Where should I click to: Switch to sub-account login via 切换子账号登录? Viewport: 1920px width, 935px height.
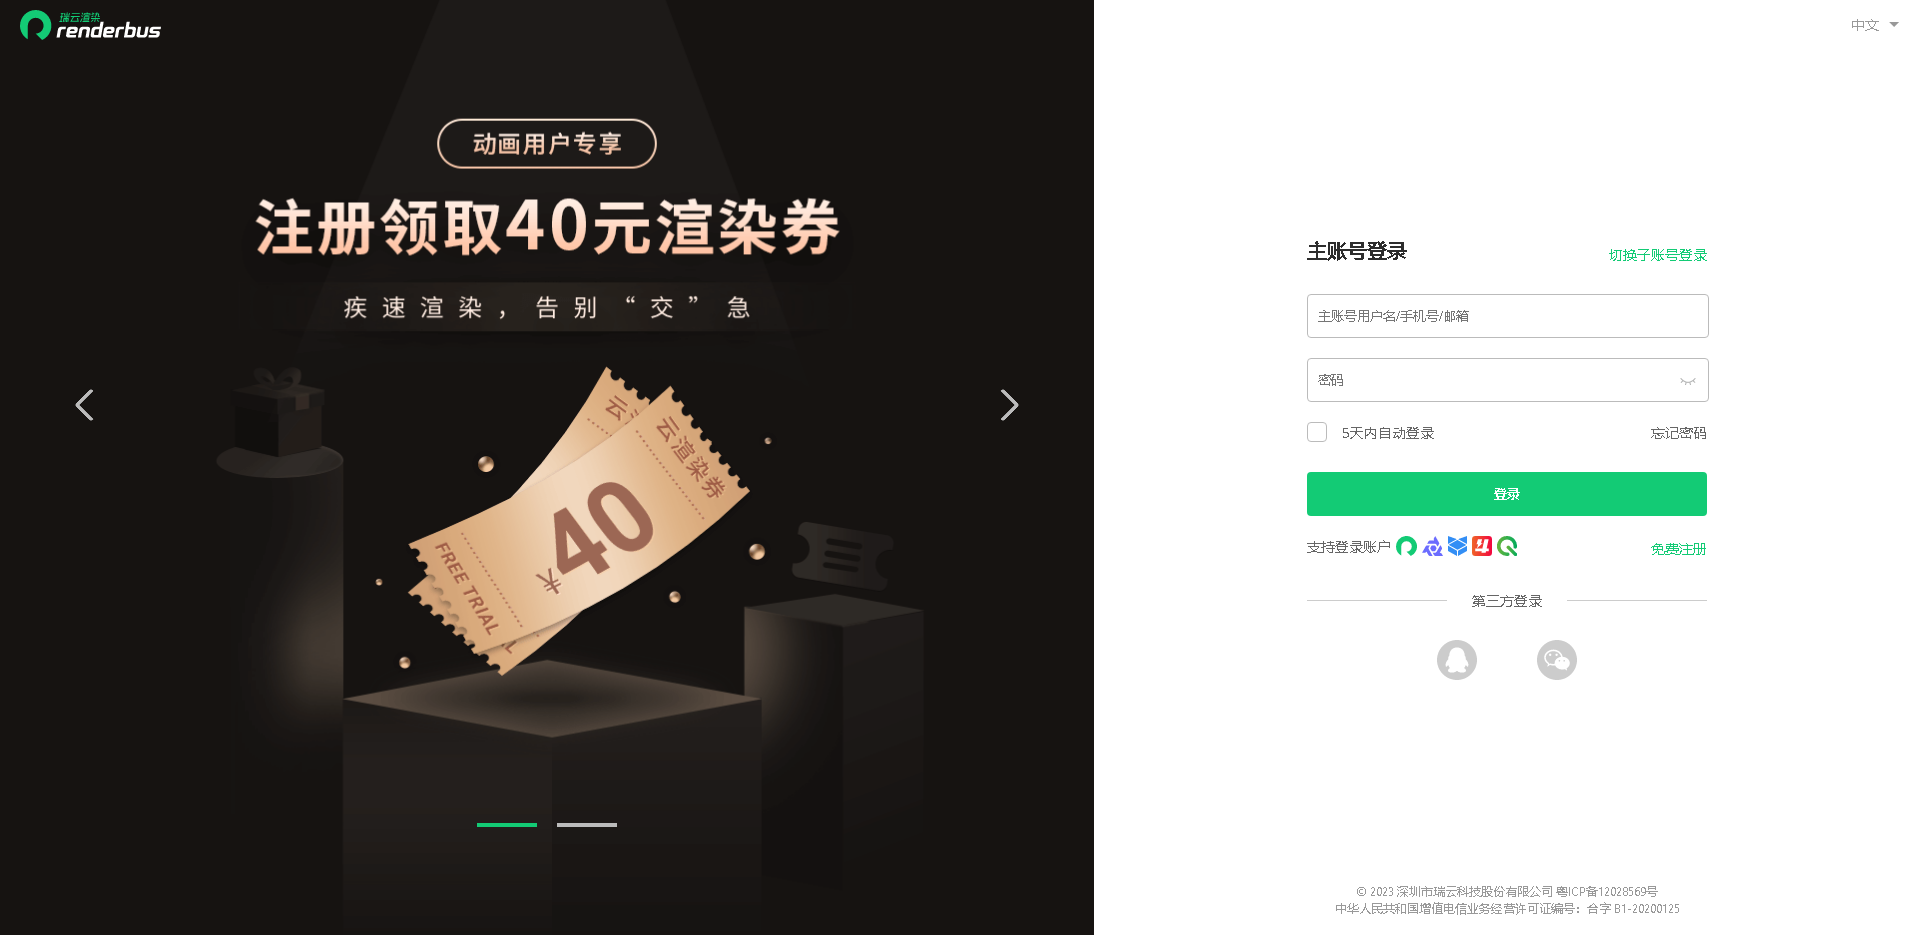(x=1658, y=255)
